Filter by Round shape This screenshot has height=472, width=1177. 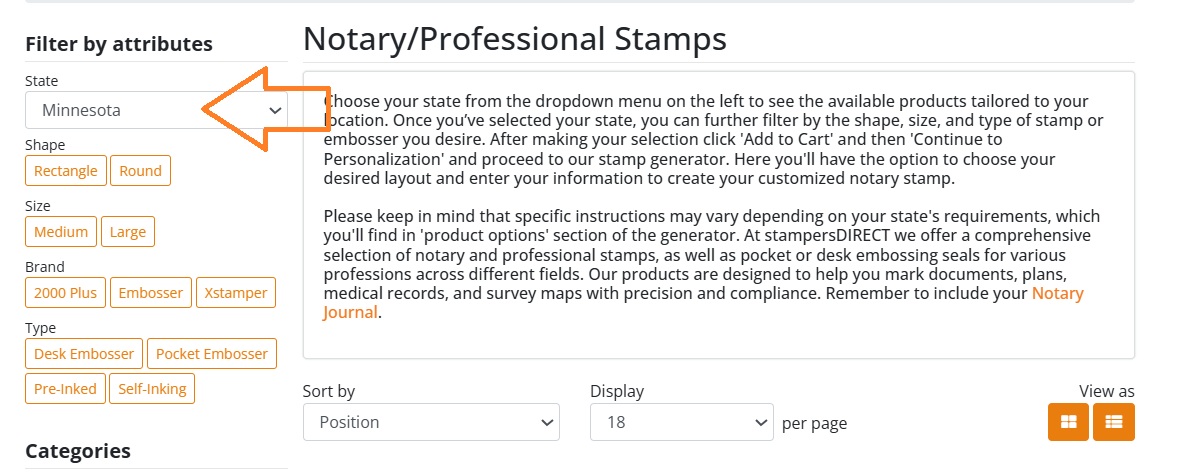click(x=140, y=171)
